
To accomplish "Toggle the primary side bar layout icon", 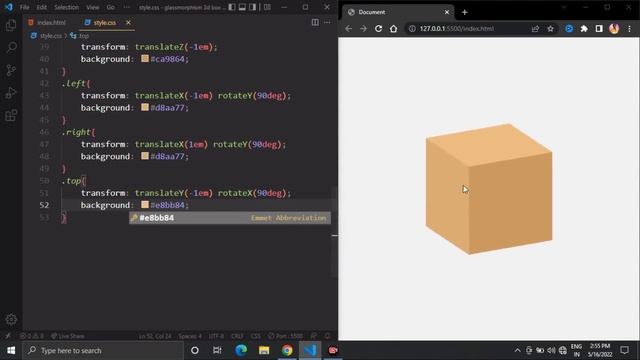I will tap(232, 7).
